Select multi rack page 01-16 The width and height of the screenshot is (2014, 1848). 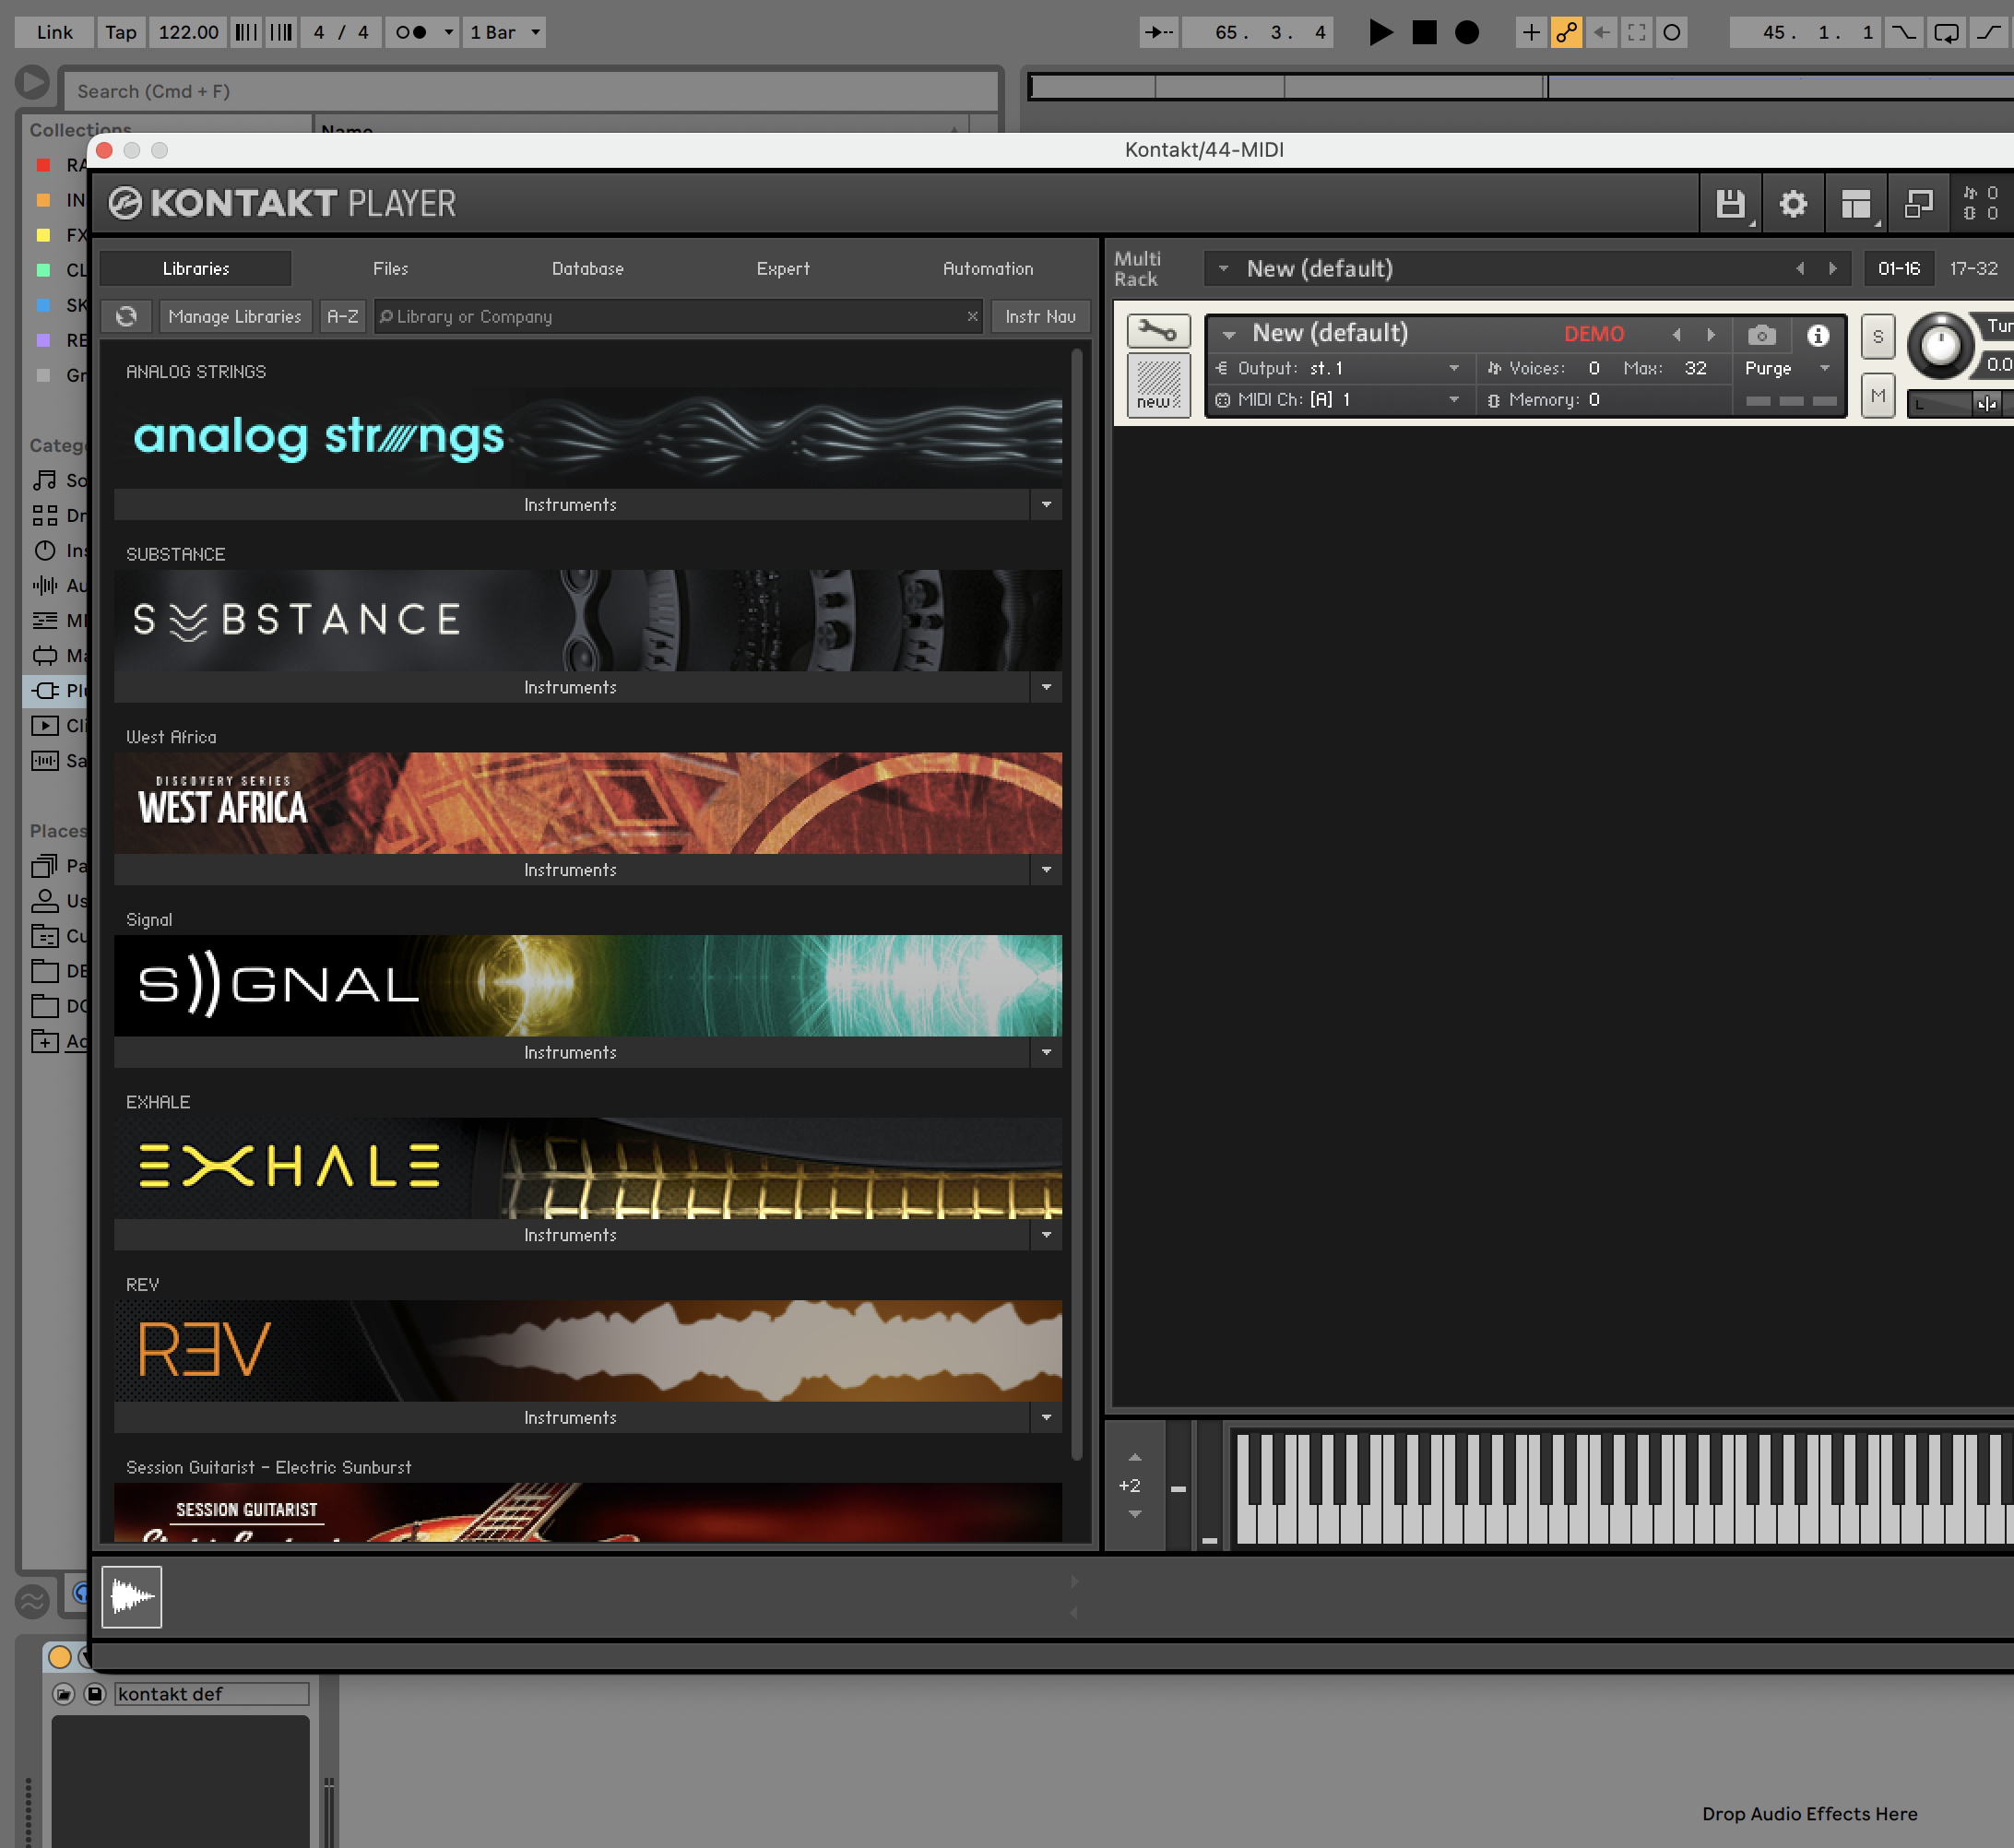pyautogui.click(x=1899, y=268)
